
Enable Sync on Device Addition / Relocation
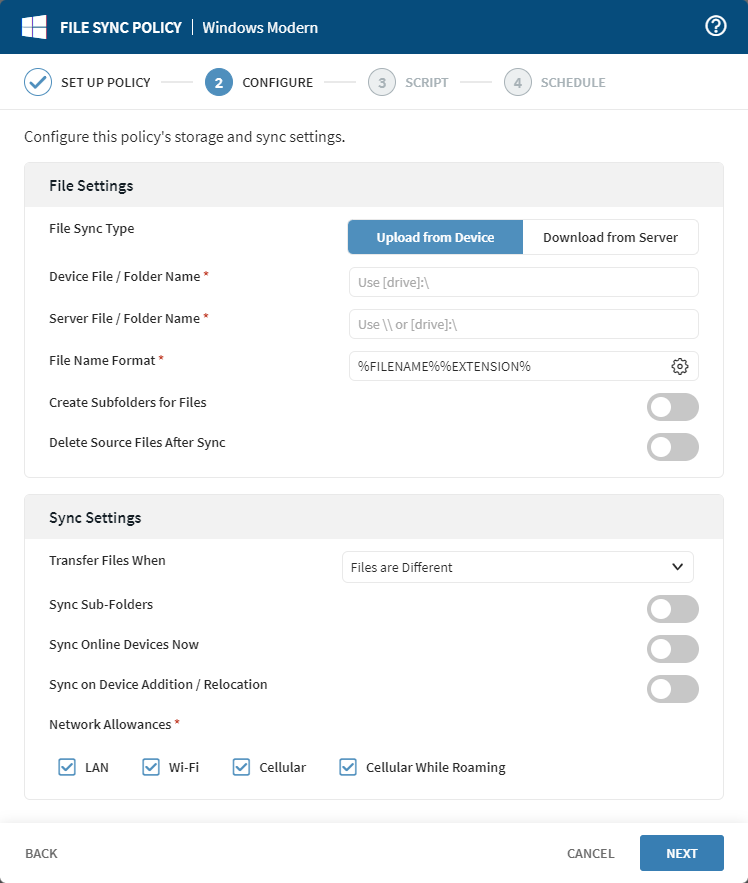pos(672,689)
